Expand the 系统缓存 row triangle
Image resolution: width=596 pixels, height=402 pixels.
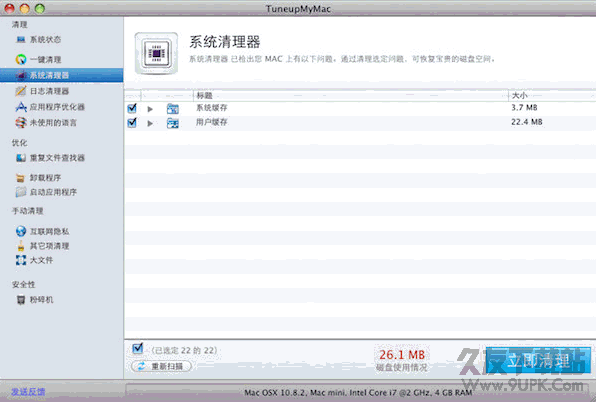point(150,109)
